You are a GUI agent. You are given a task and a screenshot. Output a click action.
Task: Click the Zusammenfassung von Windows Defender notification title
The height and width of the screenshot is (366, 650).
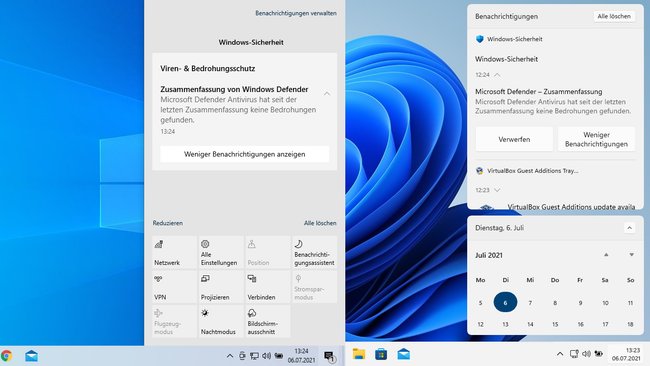(x=234, y=89)
